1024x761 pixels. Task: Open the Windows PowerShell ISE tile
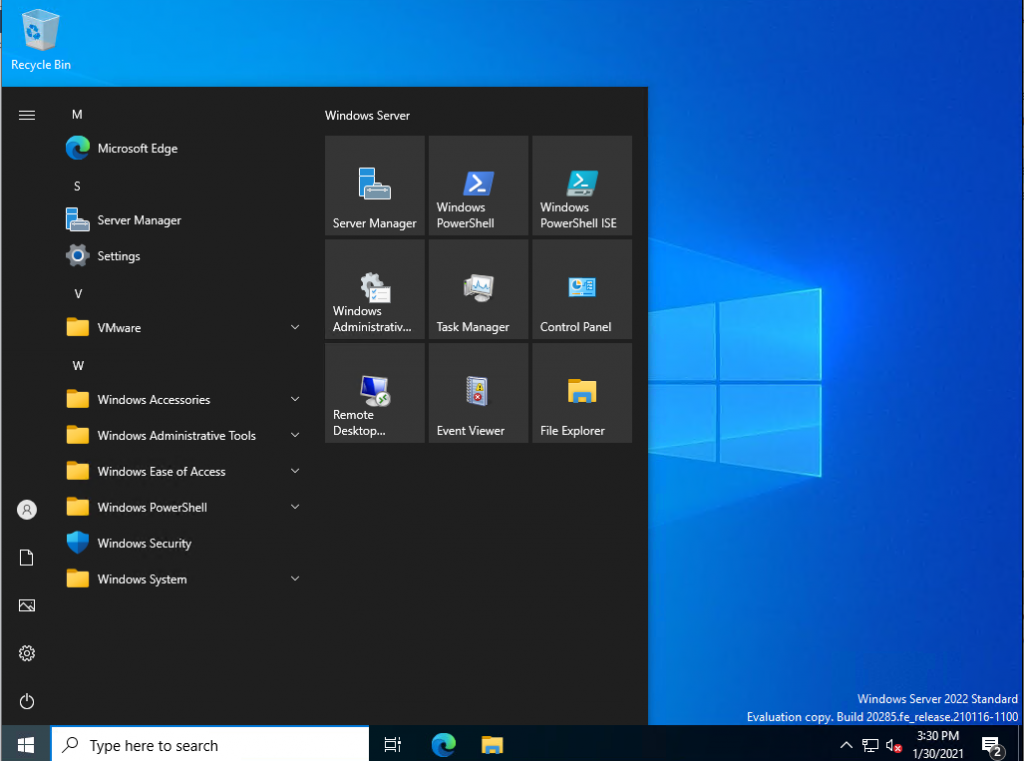click(x=582, y=186)
